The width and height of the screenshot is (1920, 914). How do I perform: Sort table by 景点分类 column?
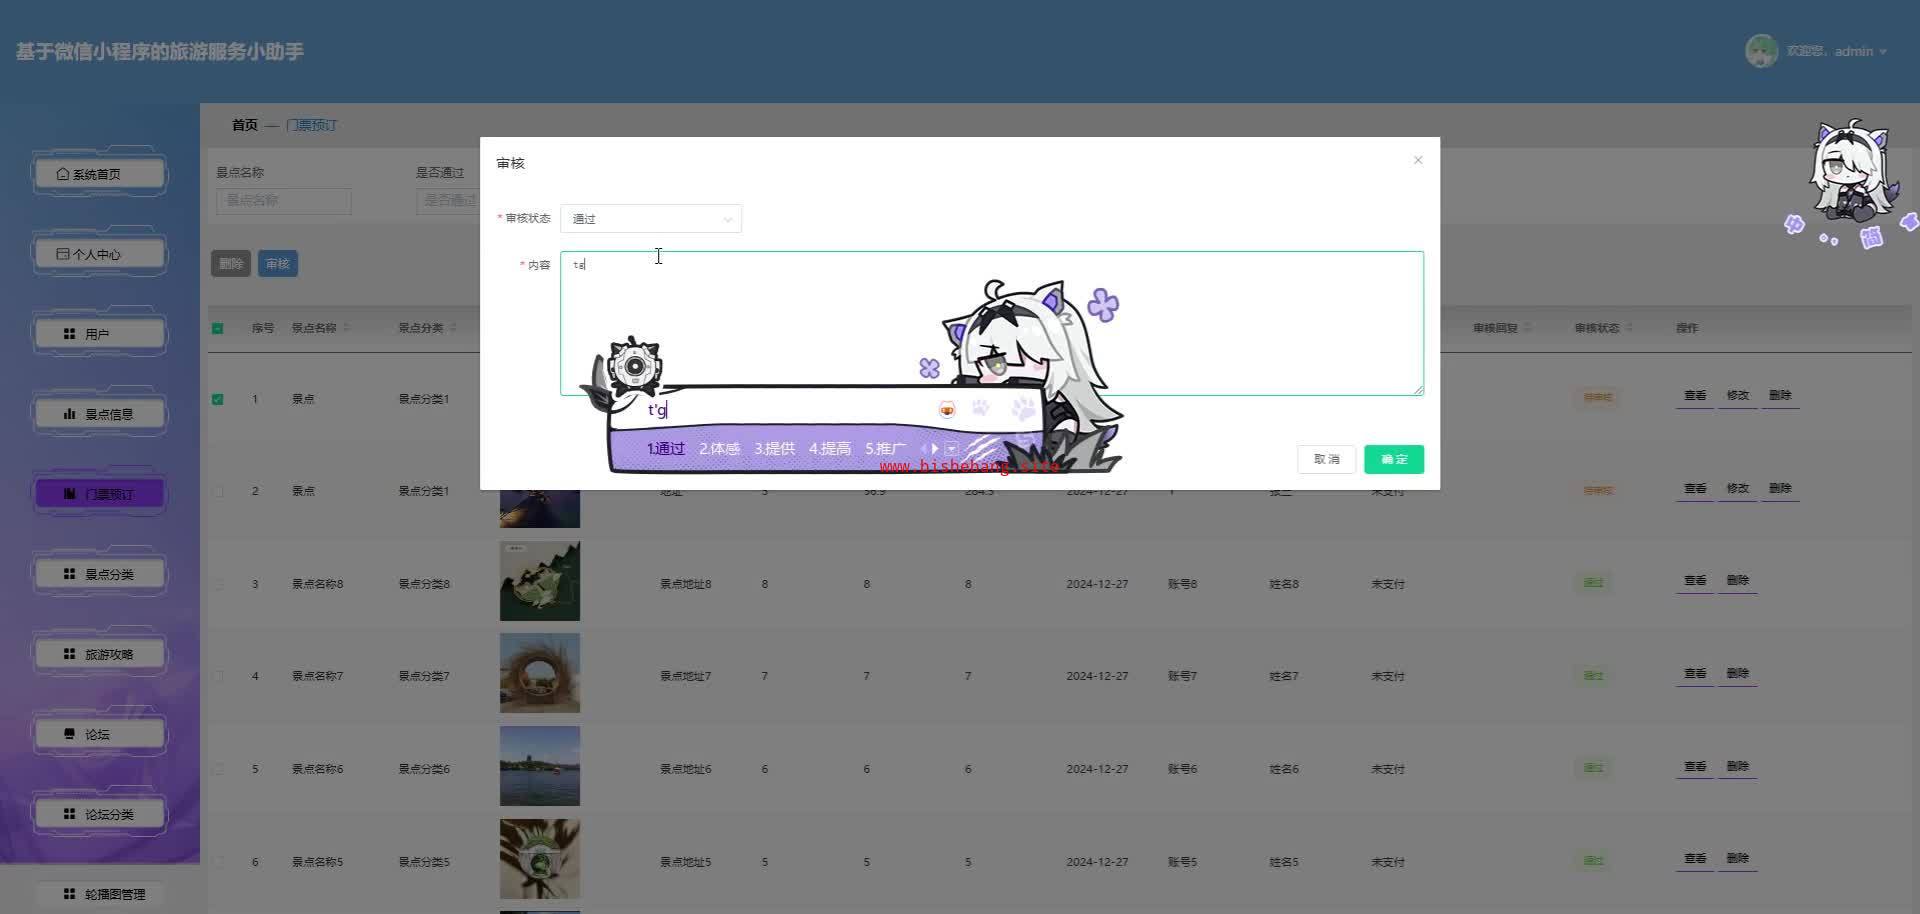pos(453,328)
